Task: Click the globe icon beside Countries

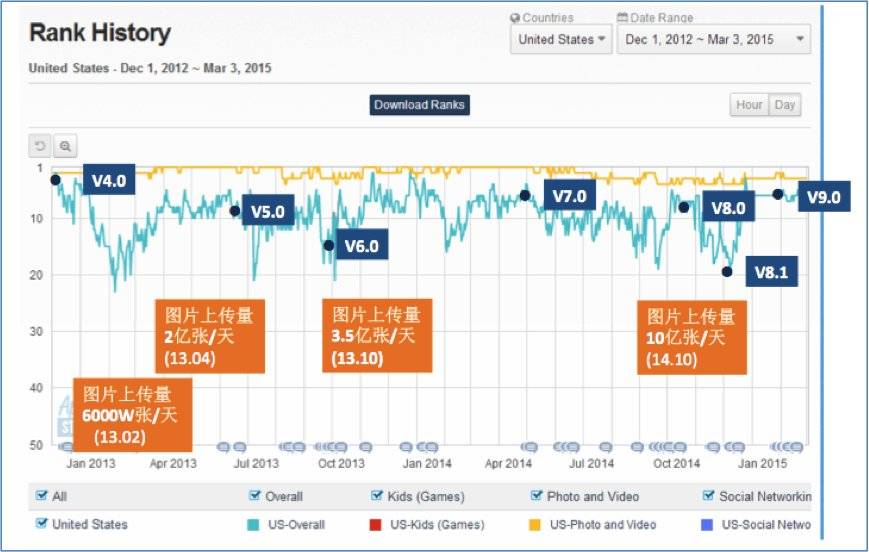Action: pyautogui.click(x=515, y=18)
